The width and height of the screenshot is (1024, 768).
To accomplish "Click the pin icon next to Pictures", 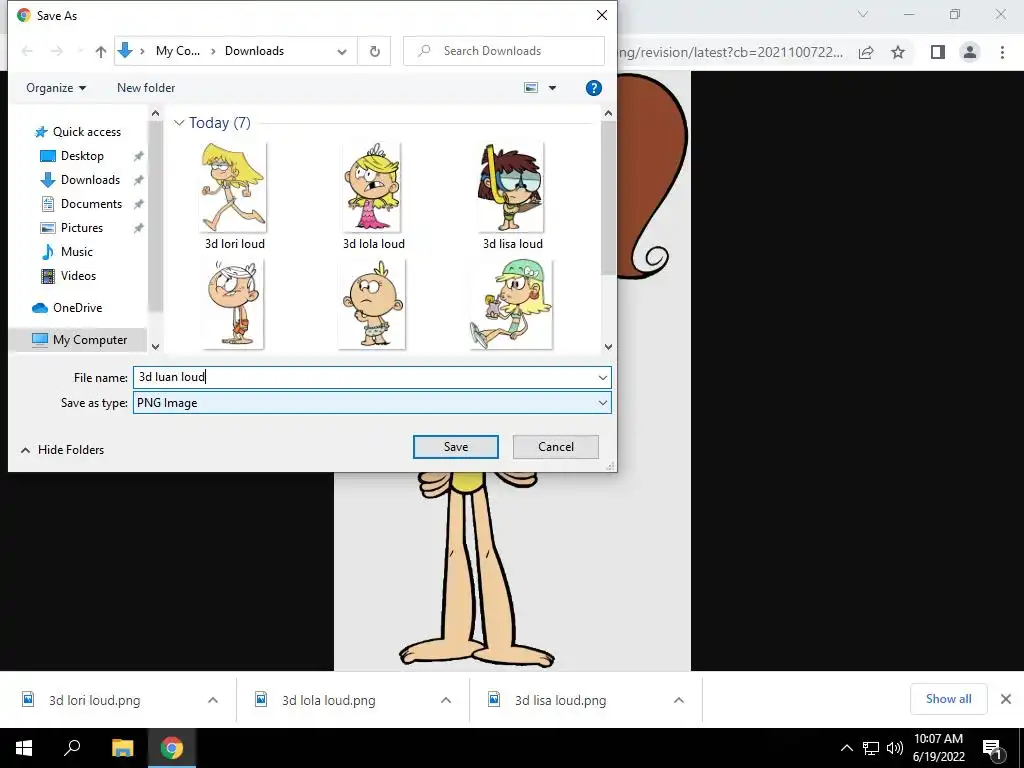I will pos(138,228).
